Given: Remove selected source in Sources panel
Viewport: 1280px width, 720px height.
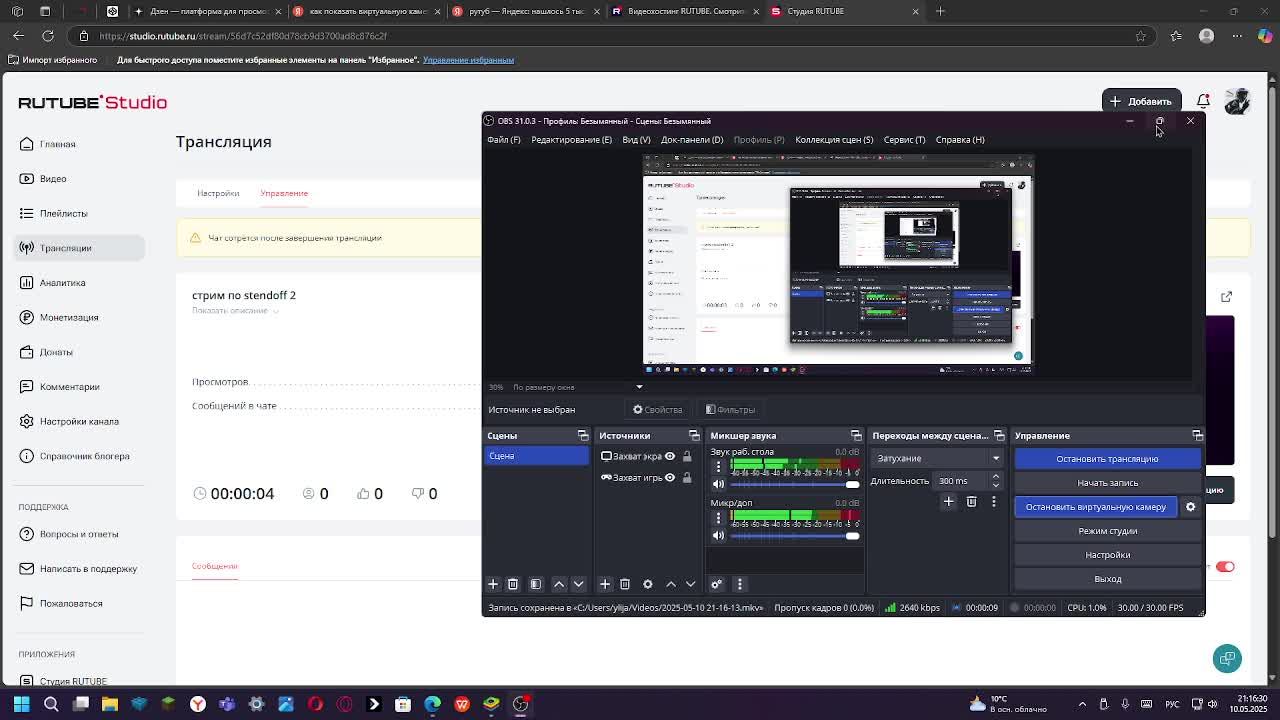Looking at the screenshot, I should point(625,584).
